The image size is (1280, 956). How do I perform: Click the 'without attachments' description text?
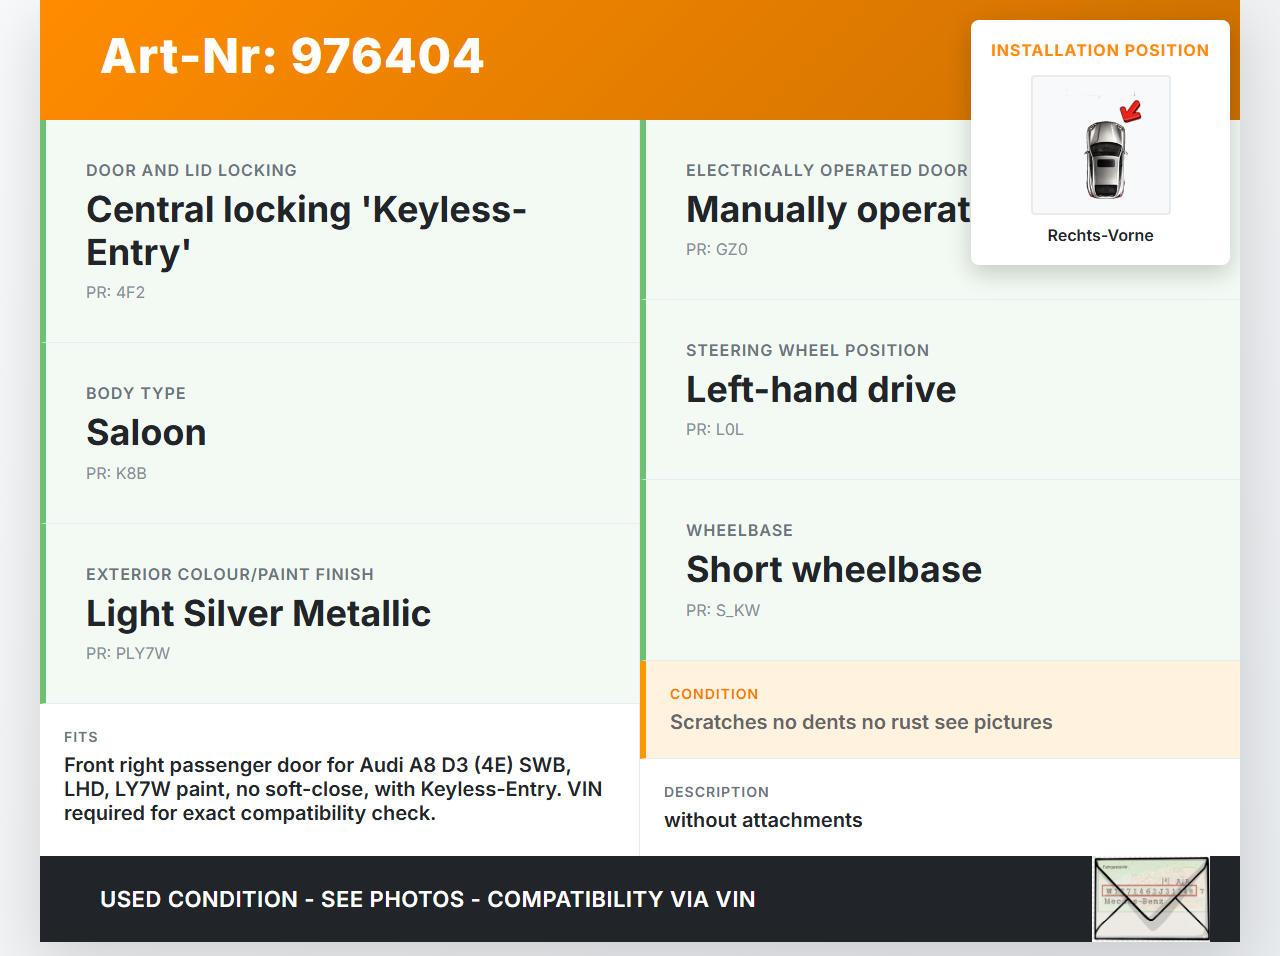point(763,820)
